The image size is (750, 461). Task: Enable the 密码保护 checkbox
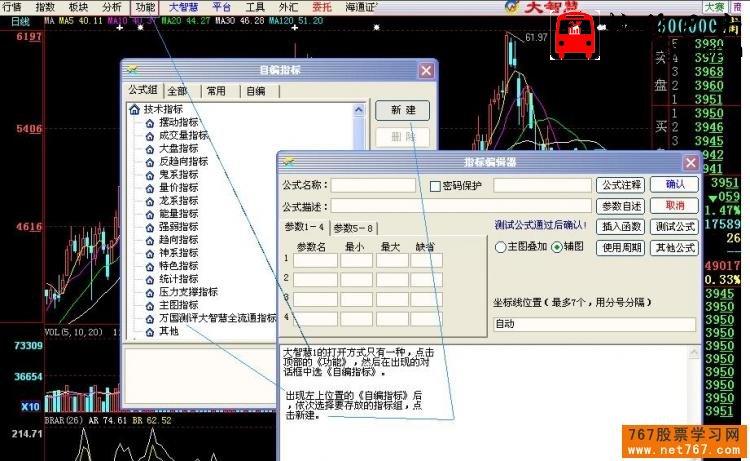[435, 185]
